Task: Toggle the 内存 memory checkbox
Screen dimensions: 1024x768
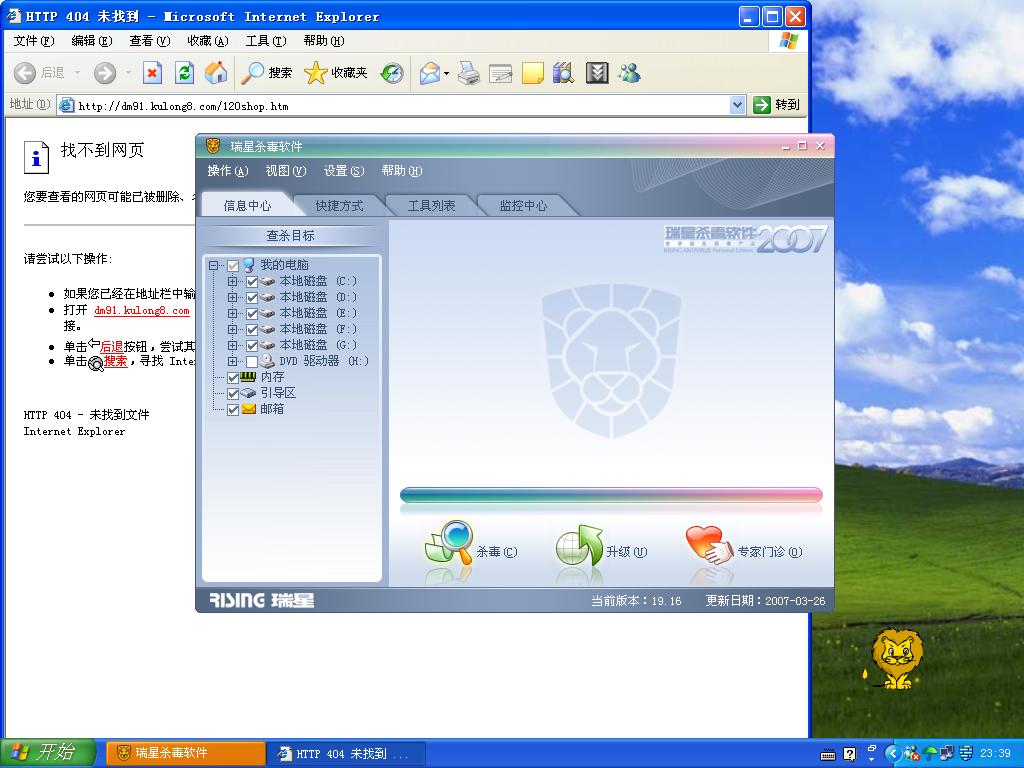Action: [233, 377]
